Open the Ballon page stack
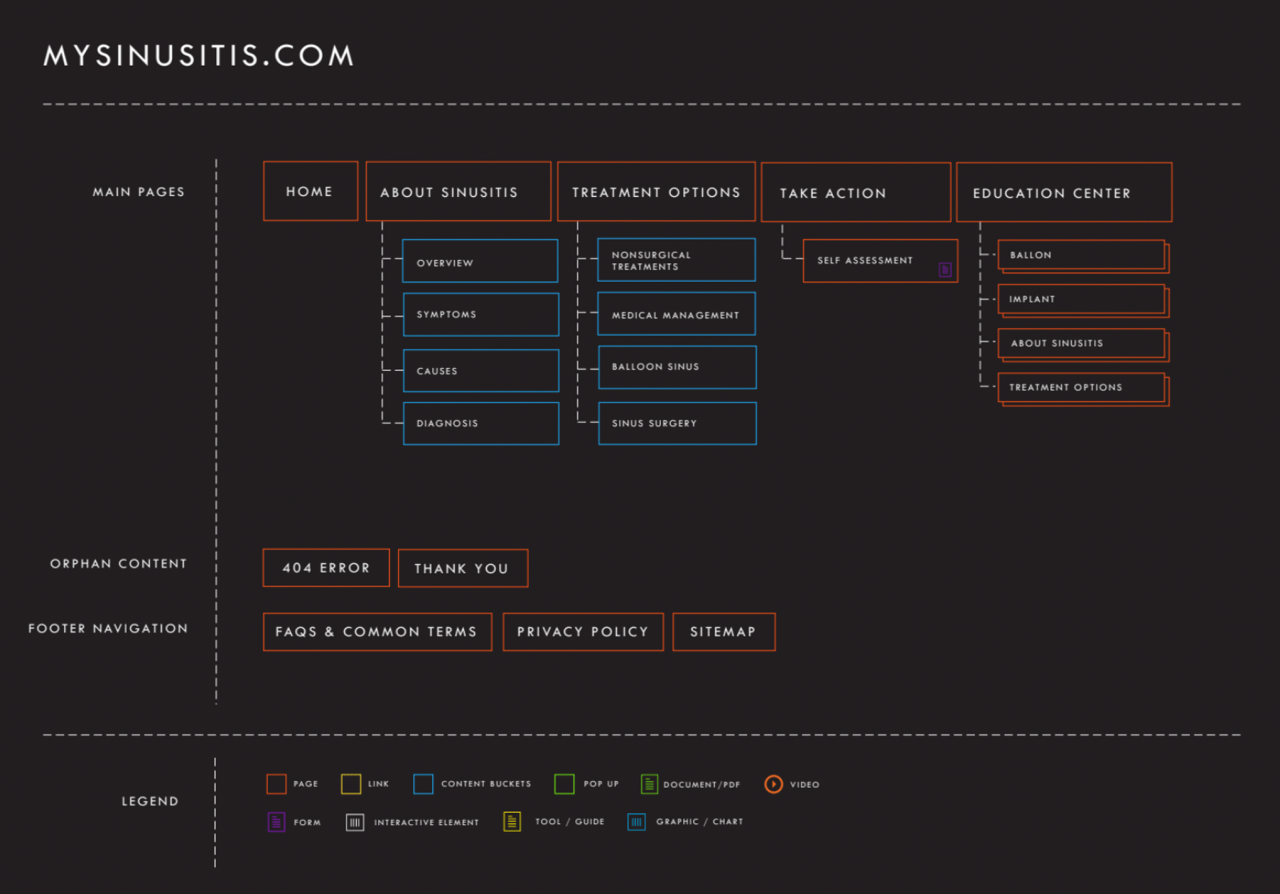 (1083, 256)
